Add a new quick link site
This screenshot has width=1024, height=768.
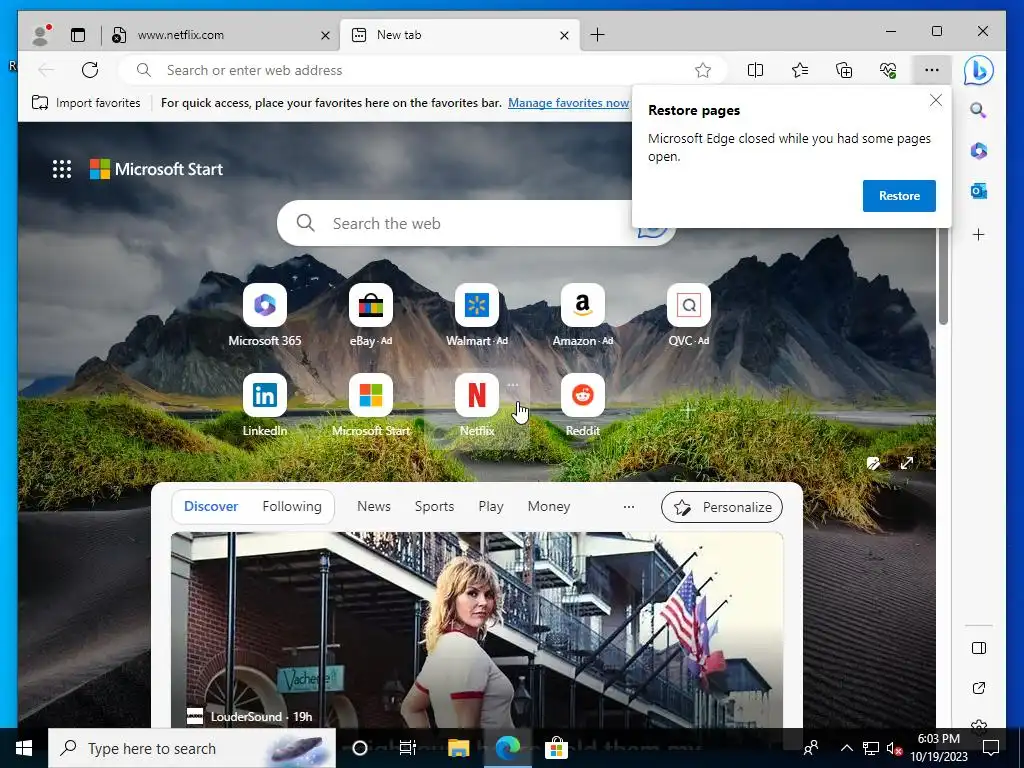point(688,411)
